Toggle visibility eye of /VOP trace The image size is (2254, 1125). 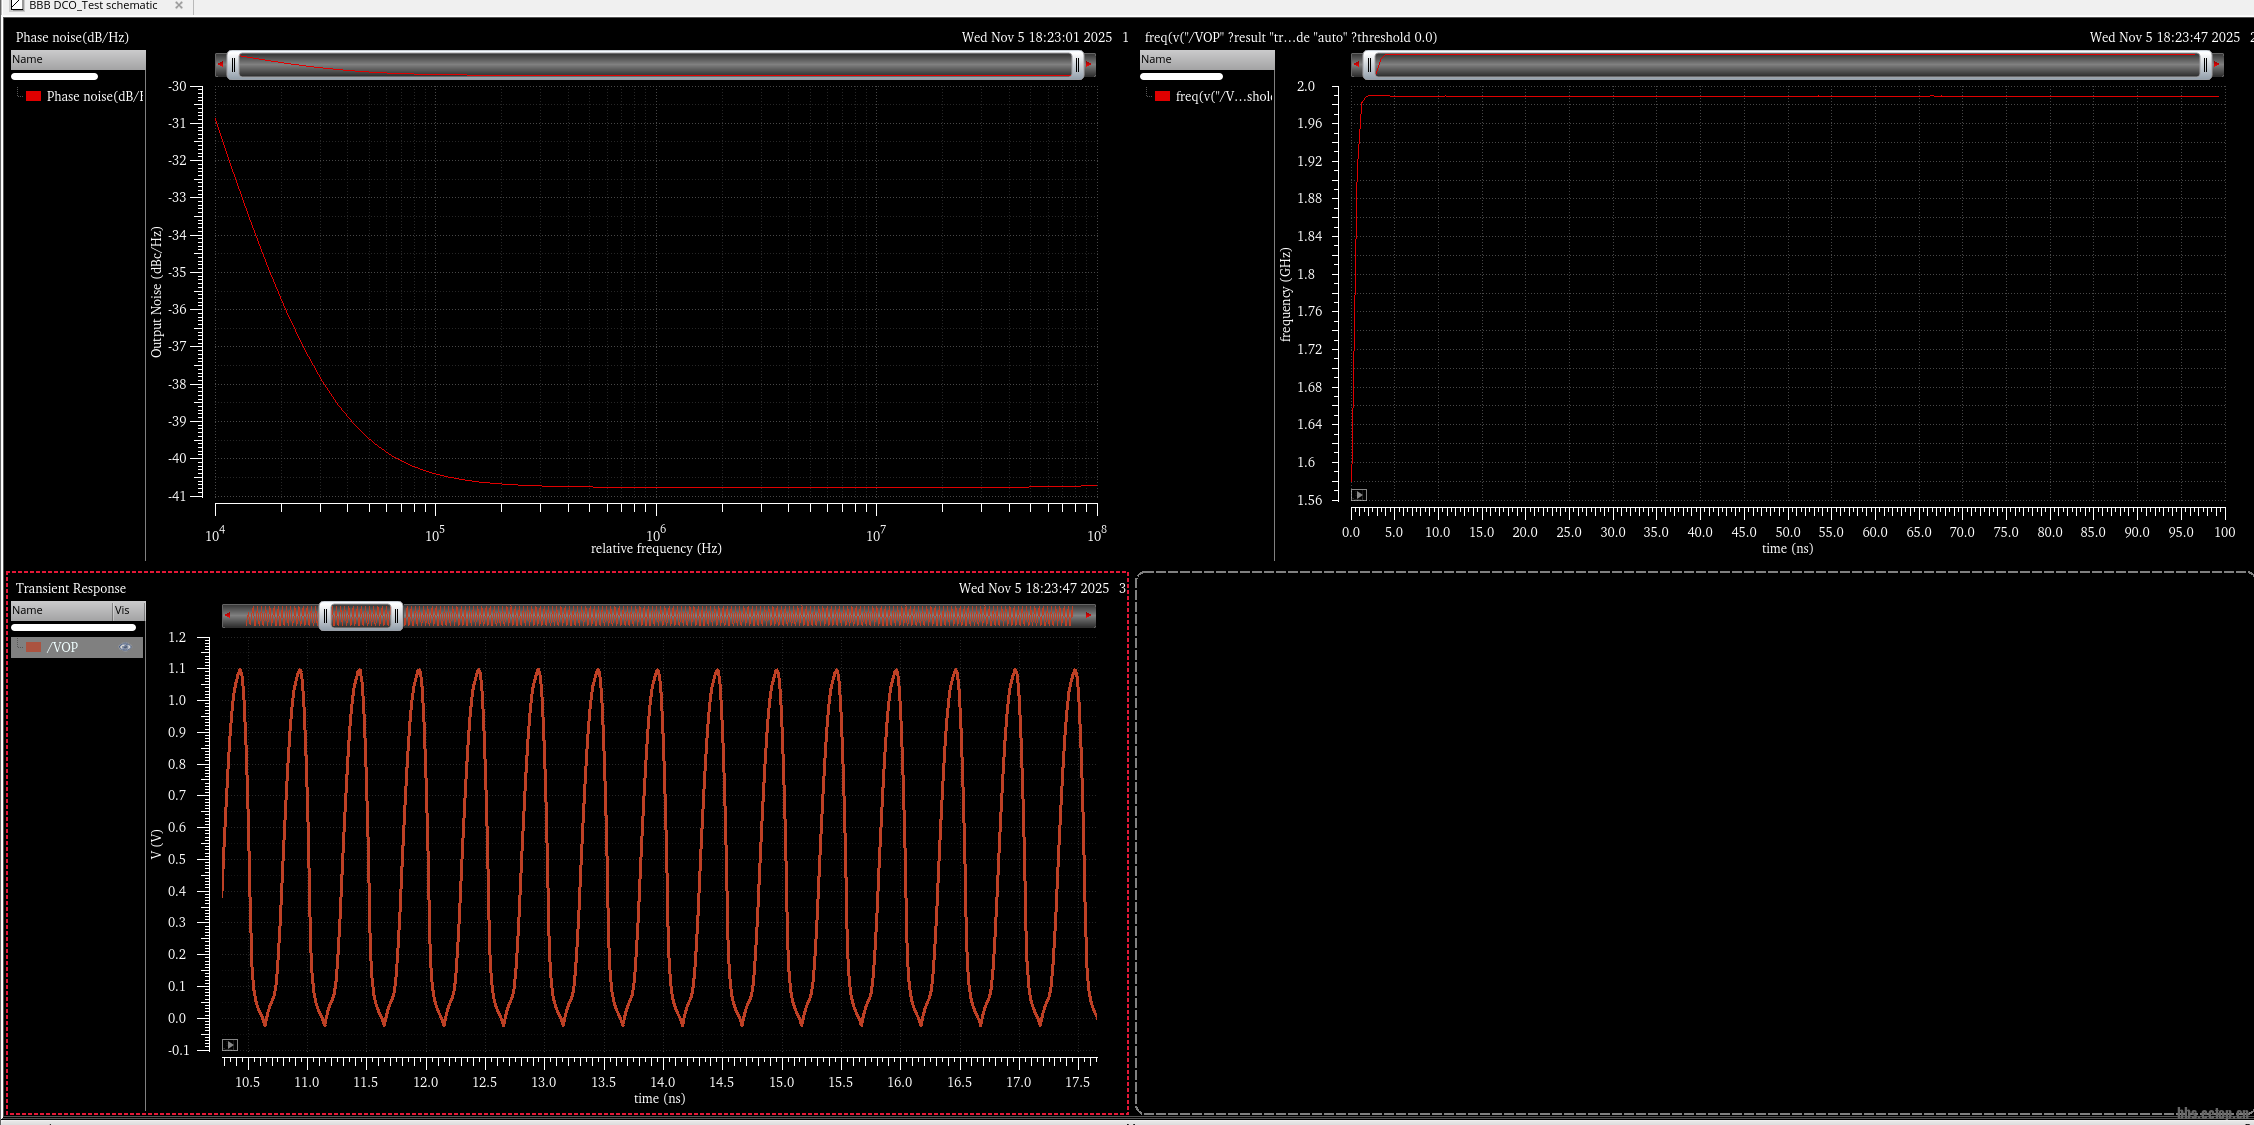click(125, 647)
